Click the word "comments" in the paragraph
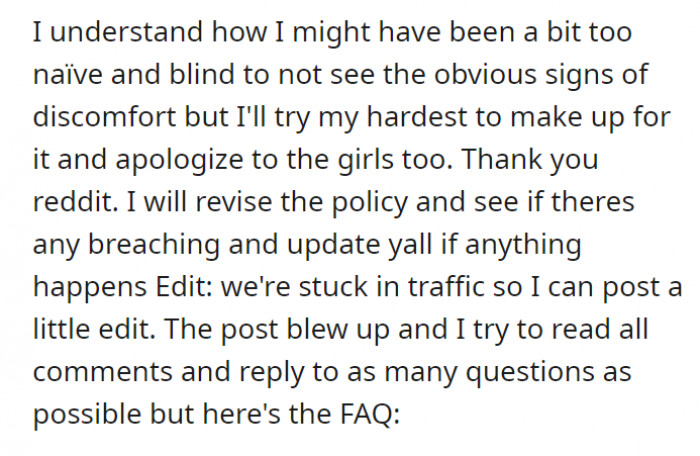The image size is (700, 456). click(103, 372)
